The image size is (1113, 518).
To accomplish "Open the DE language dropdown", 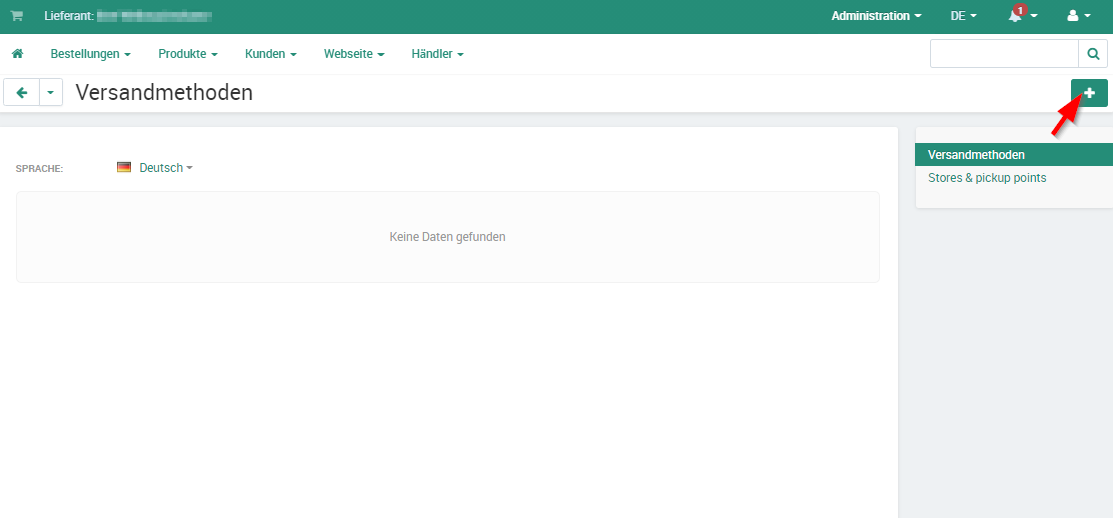I will coord(963,16).
